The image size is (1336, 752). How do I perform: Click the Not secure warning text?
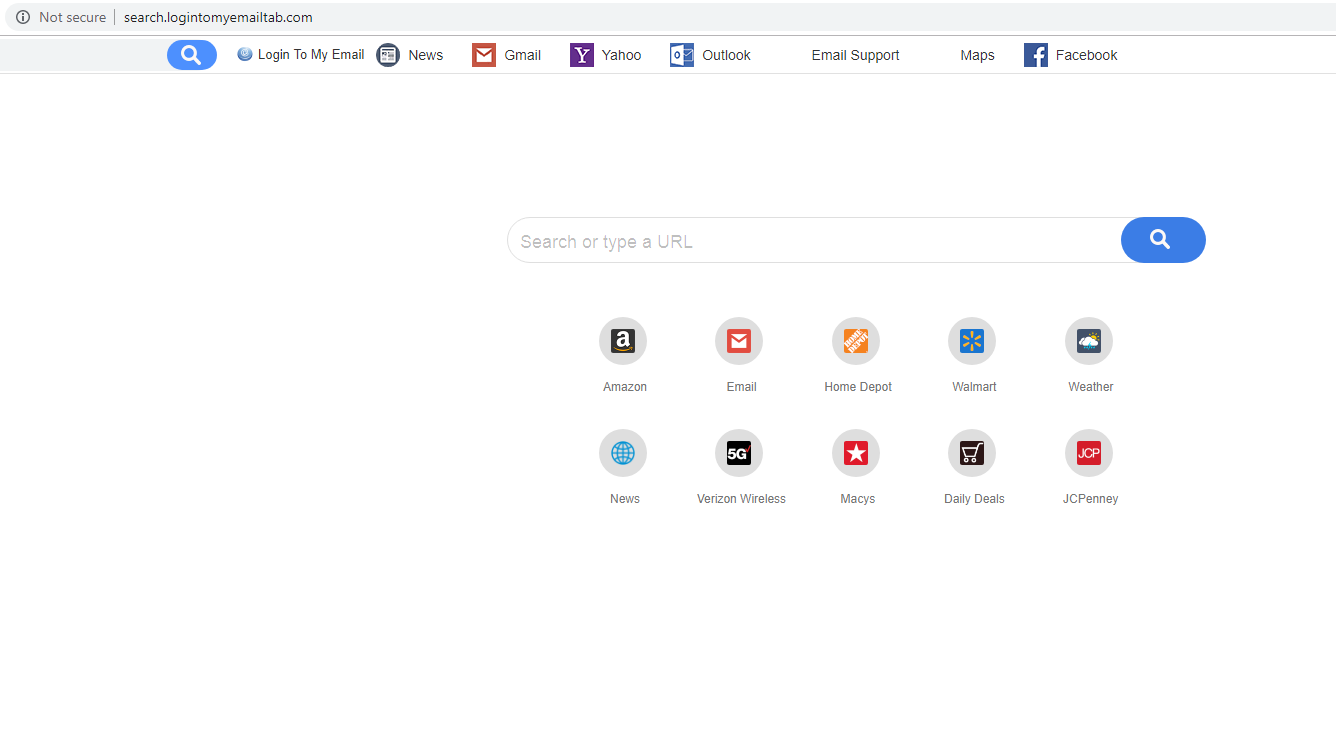tap(73, 17)
